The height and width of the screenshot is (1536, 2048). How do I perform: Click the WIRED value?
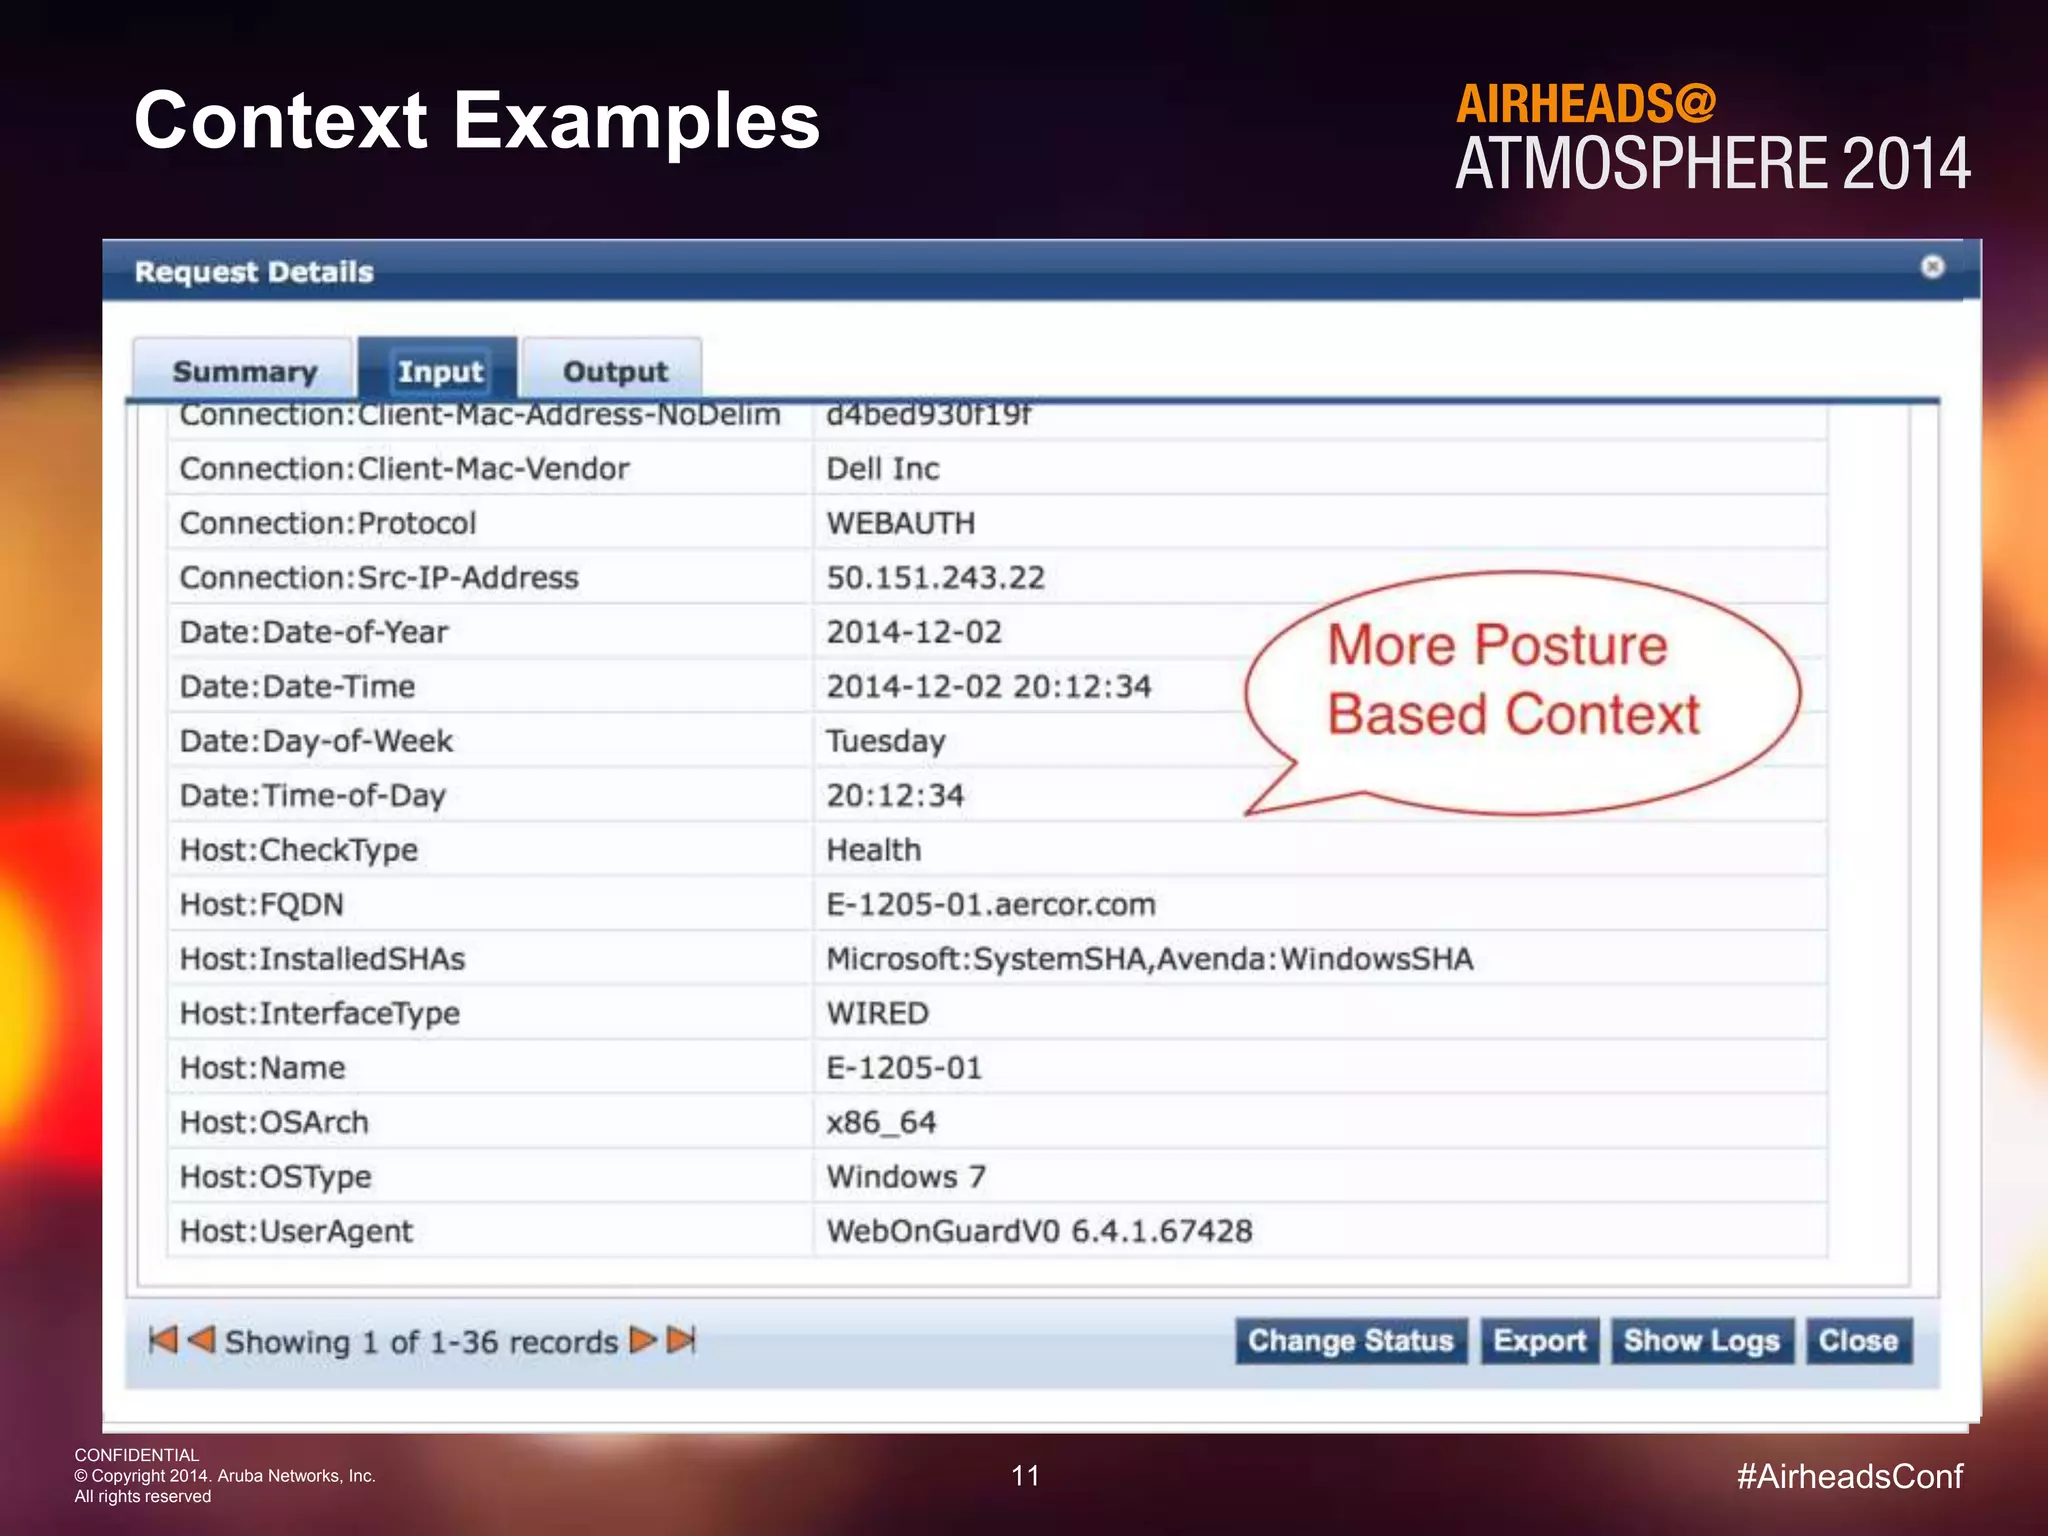878,1013
